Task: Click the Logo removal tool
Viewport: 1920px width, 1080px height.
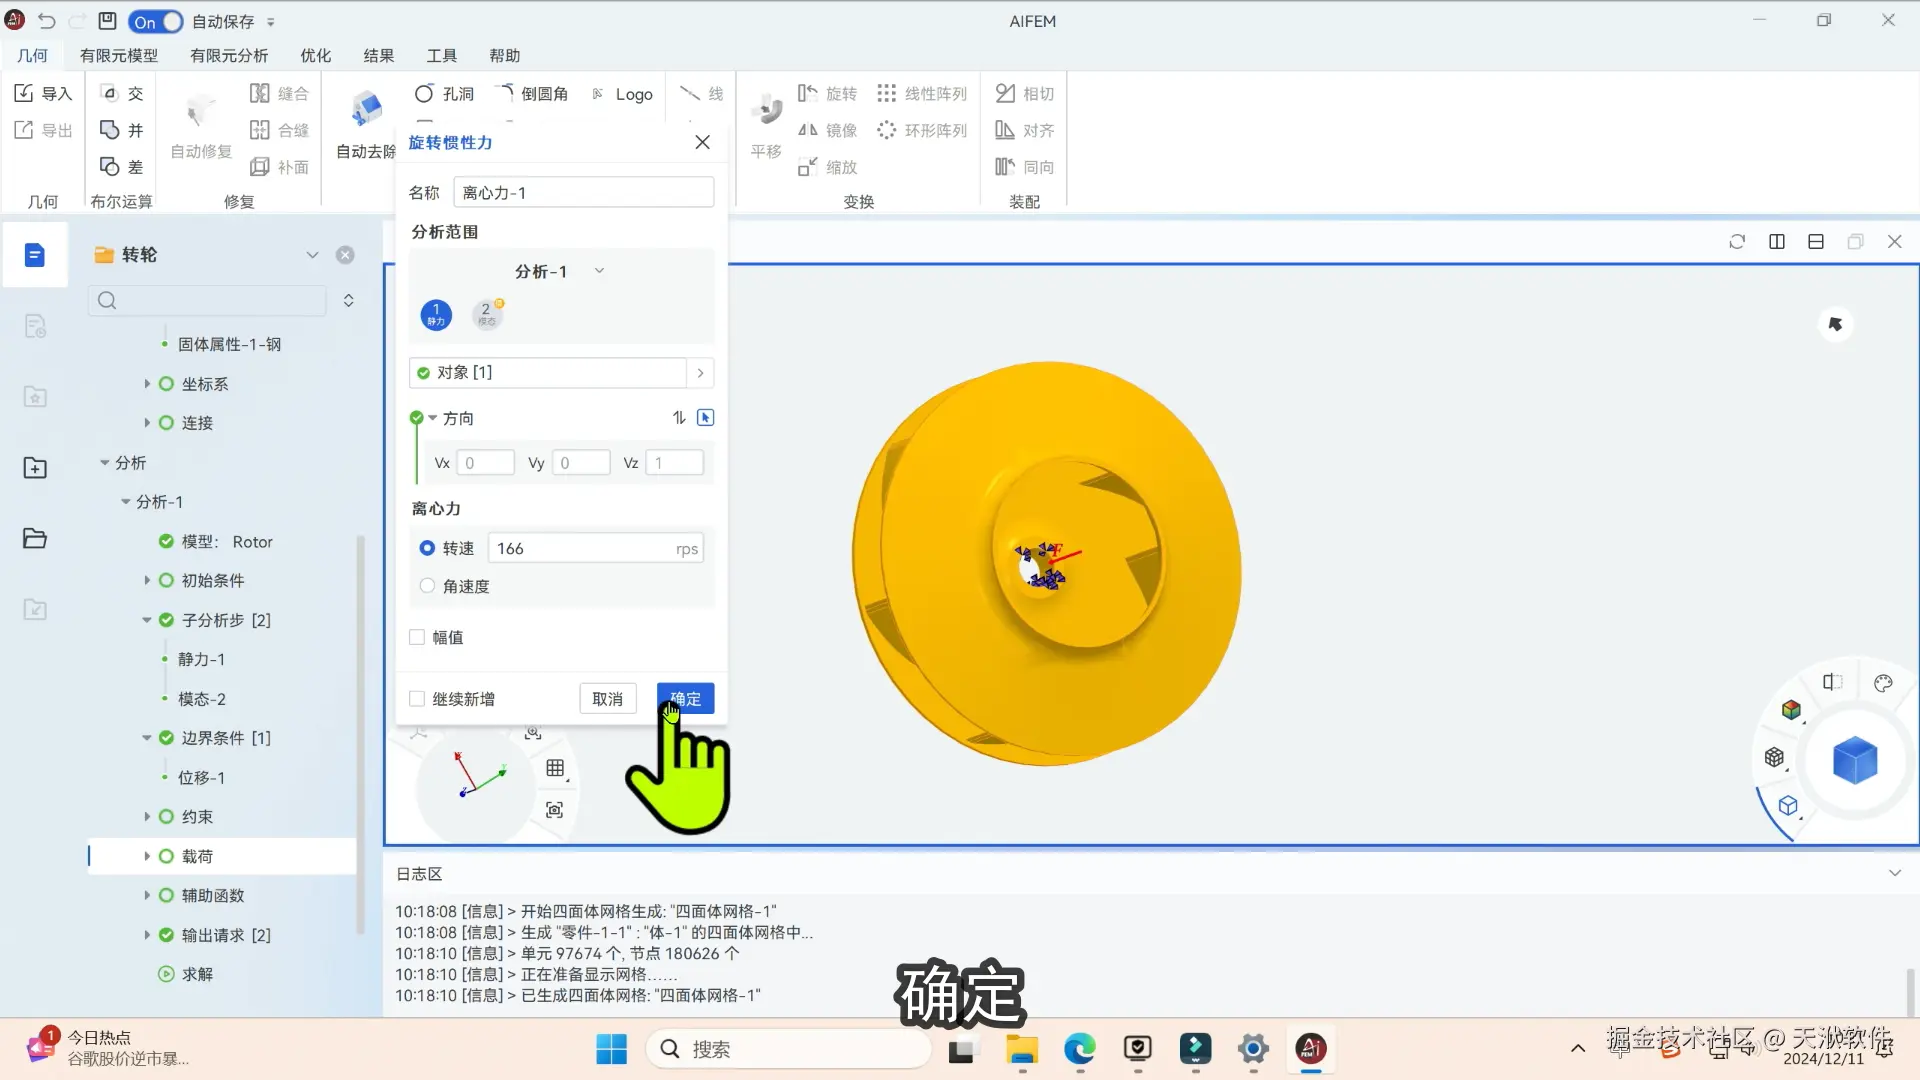Action: [x=622, y=94]
